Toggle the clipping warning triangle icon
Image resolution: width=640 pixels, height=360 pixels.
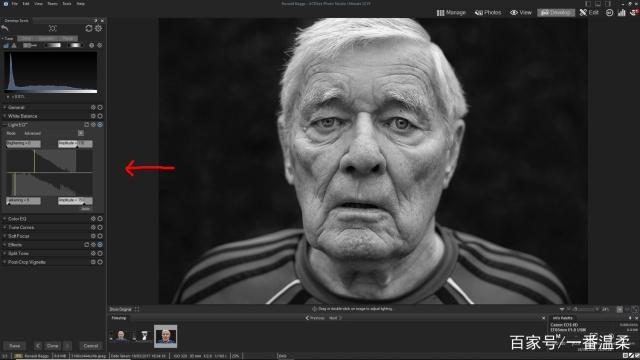(x=13, y=45)
